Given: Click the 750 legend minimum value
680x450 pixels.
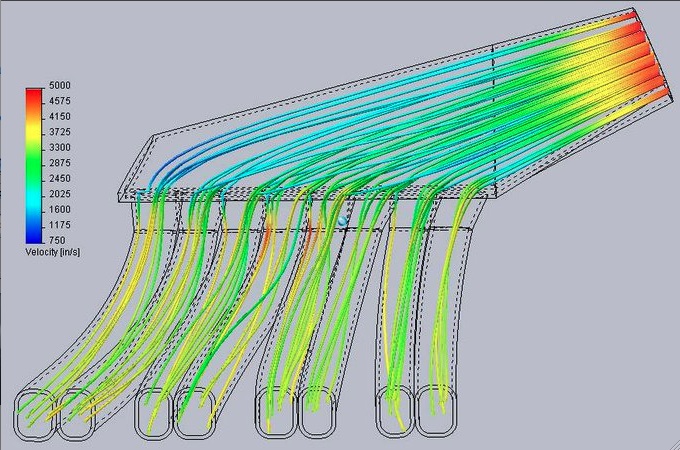Looking at the screenshot, I should coord(57,240).
